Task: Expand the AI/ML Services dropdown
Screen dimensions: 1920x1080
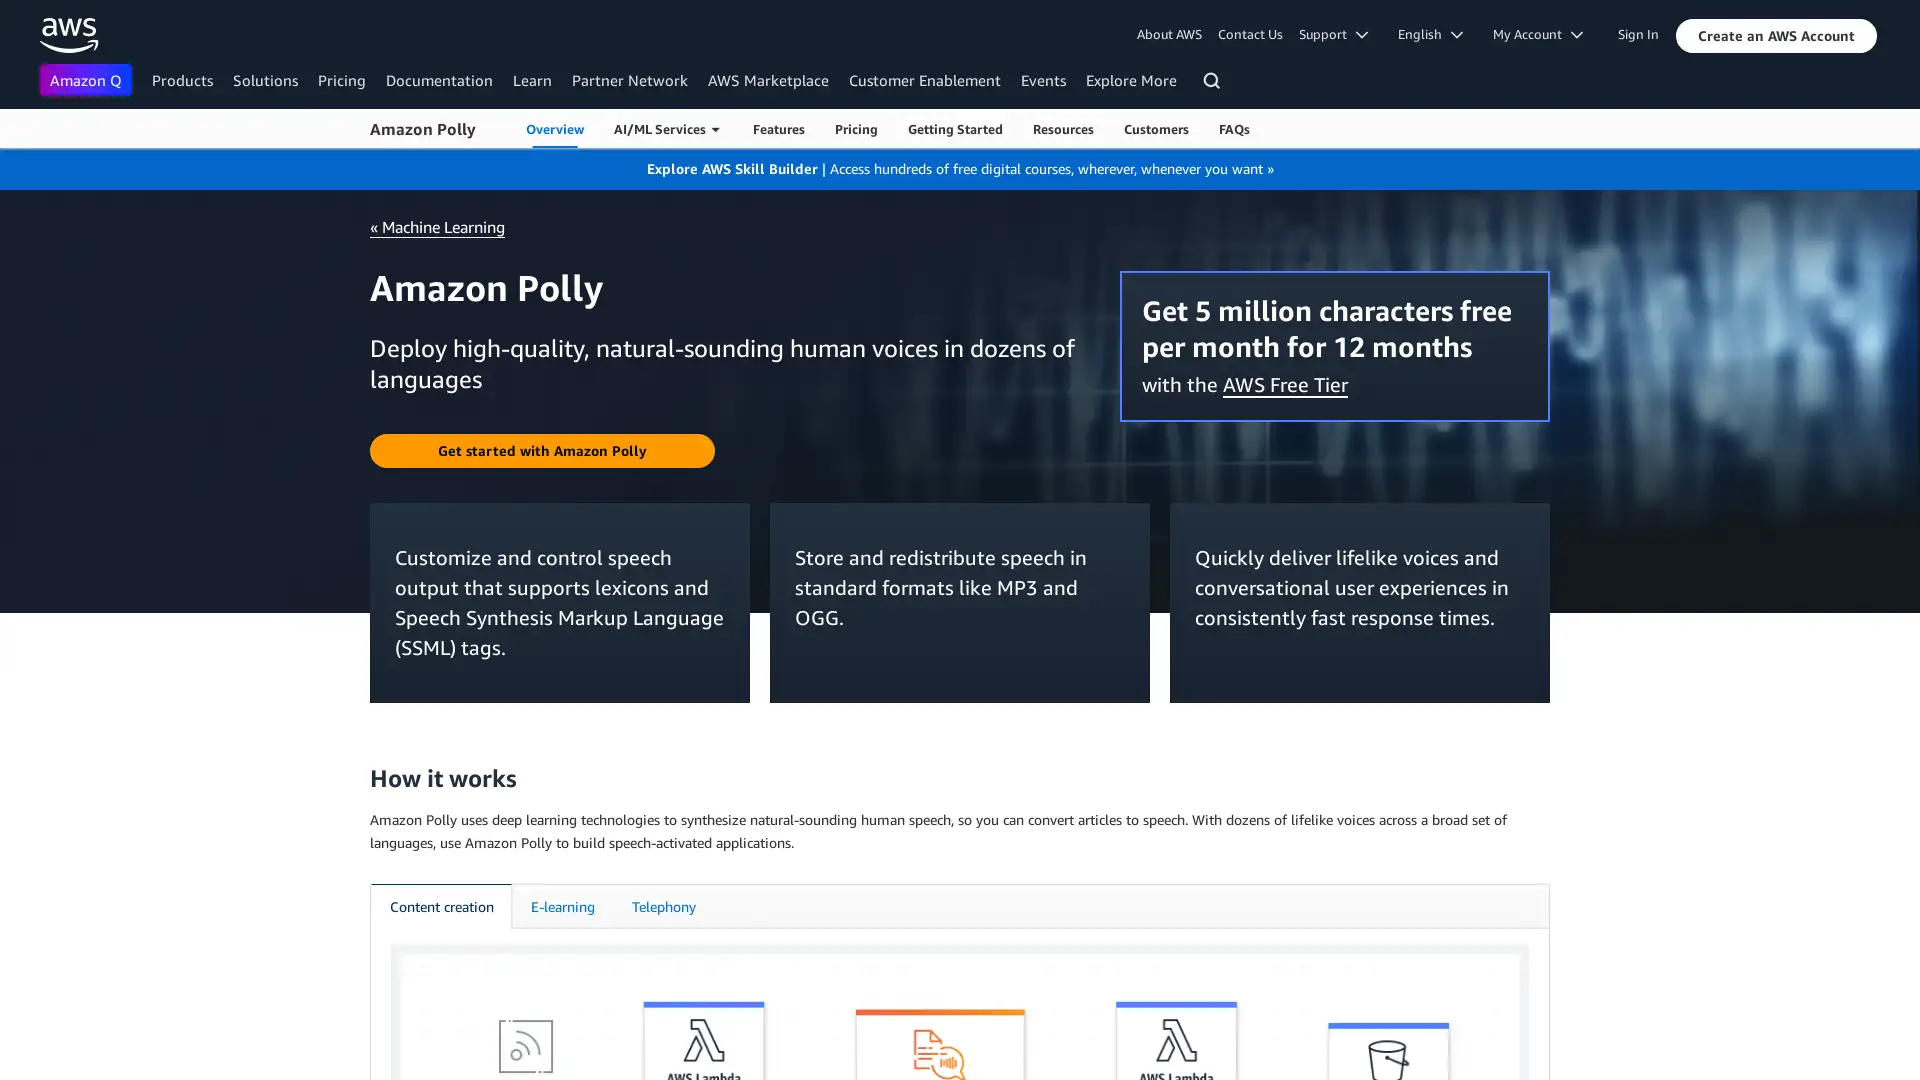Action: [x=666, y=128]
